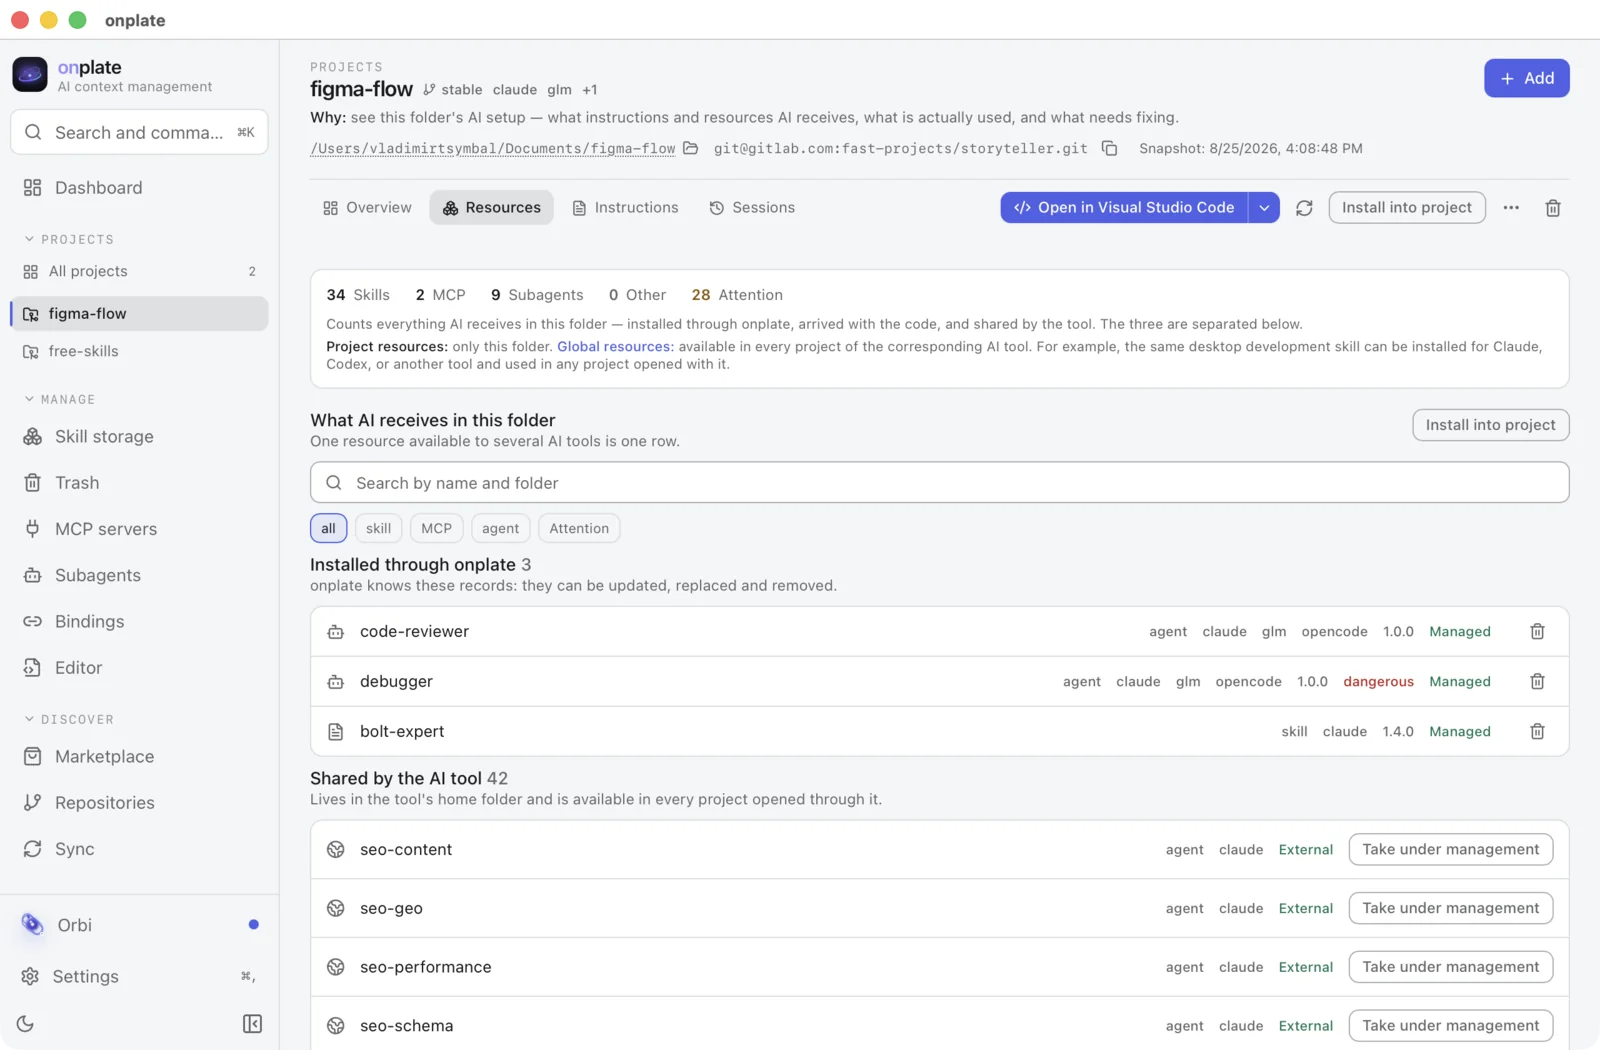This screenshot has height=1050, width=1600.
Task: Collapse the sidebar panel
Action: 252,1024
